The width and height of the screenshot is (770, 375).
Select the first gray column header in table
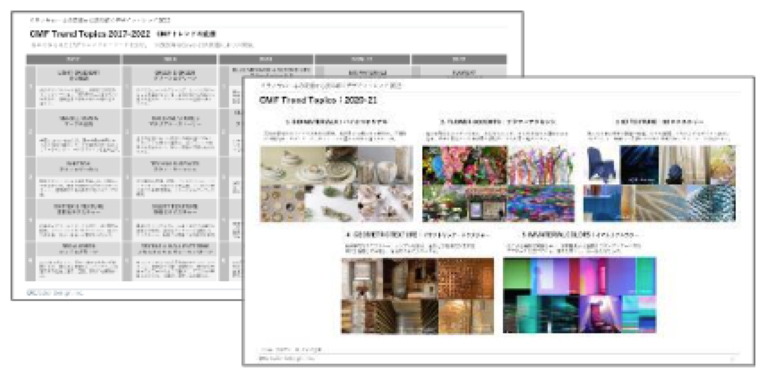click(73, 59)
